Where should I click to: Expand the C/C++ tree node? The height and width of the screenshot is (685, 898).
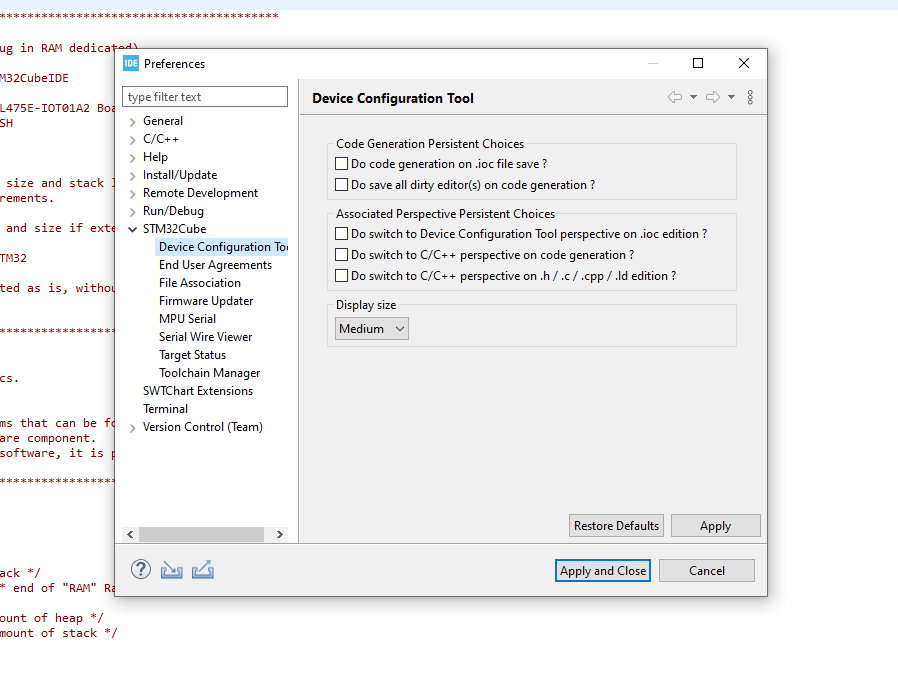point(132,139)
